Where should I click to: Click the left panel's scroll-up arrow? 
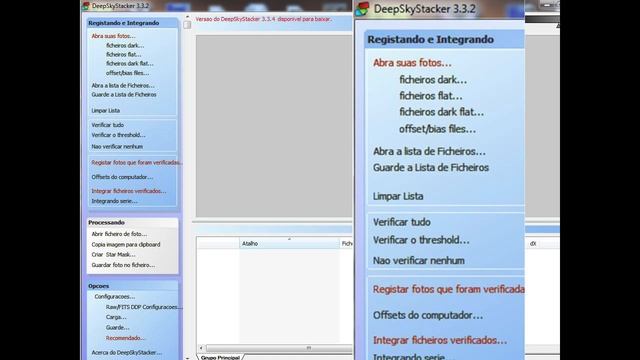(x=187, y=17)
